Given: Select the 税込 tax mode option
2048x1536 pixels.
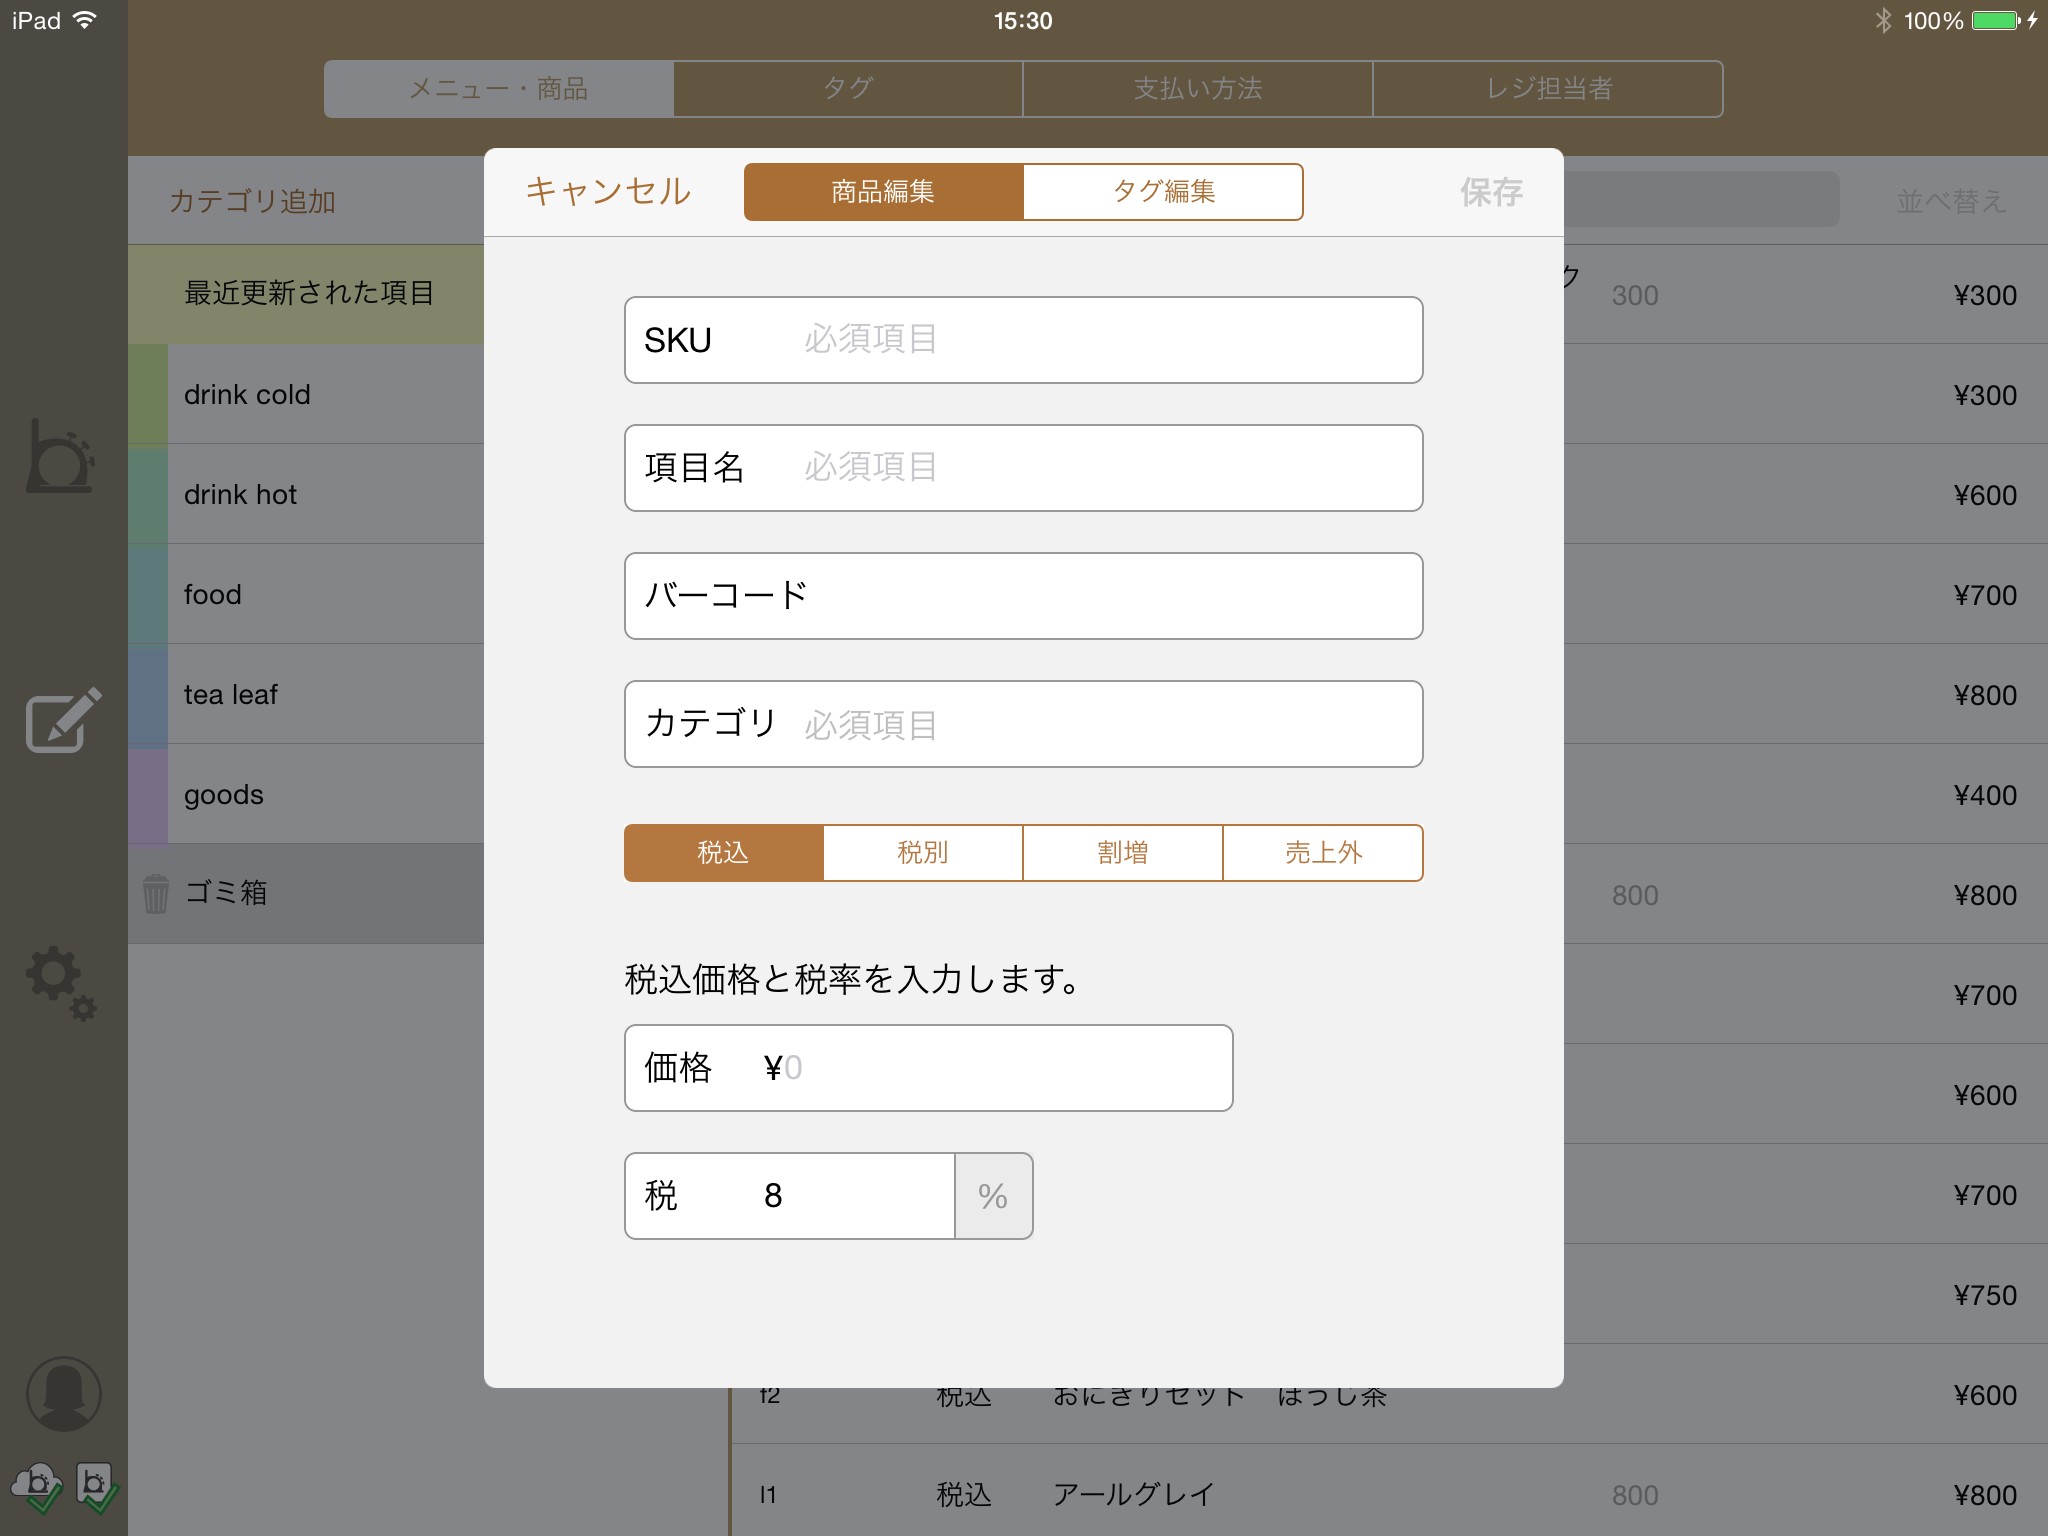Looking at the screenshot, I should coord(723,853).
